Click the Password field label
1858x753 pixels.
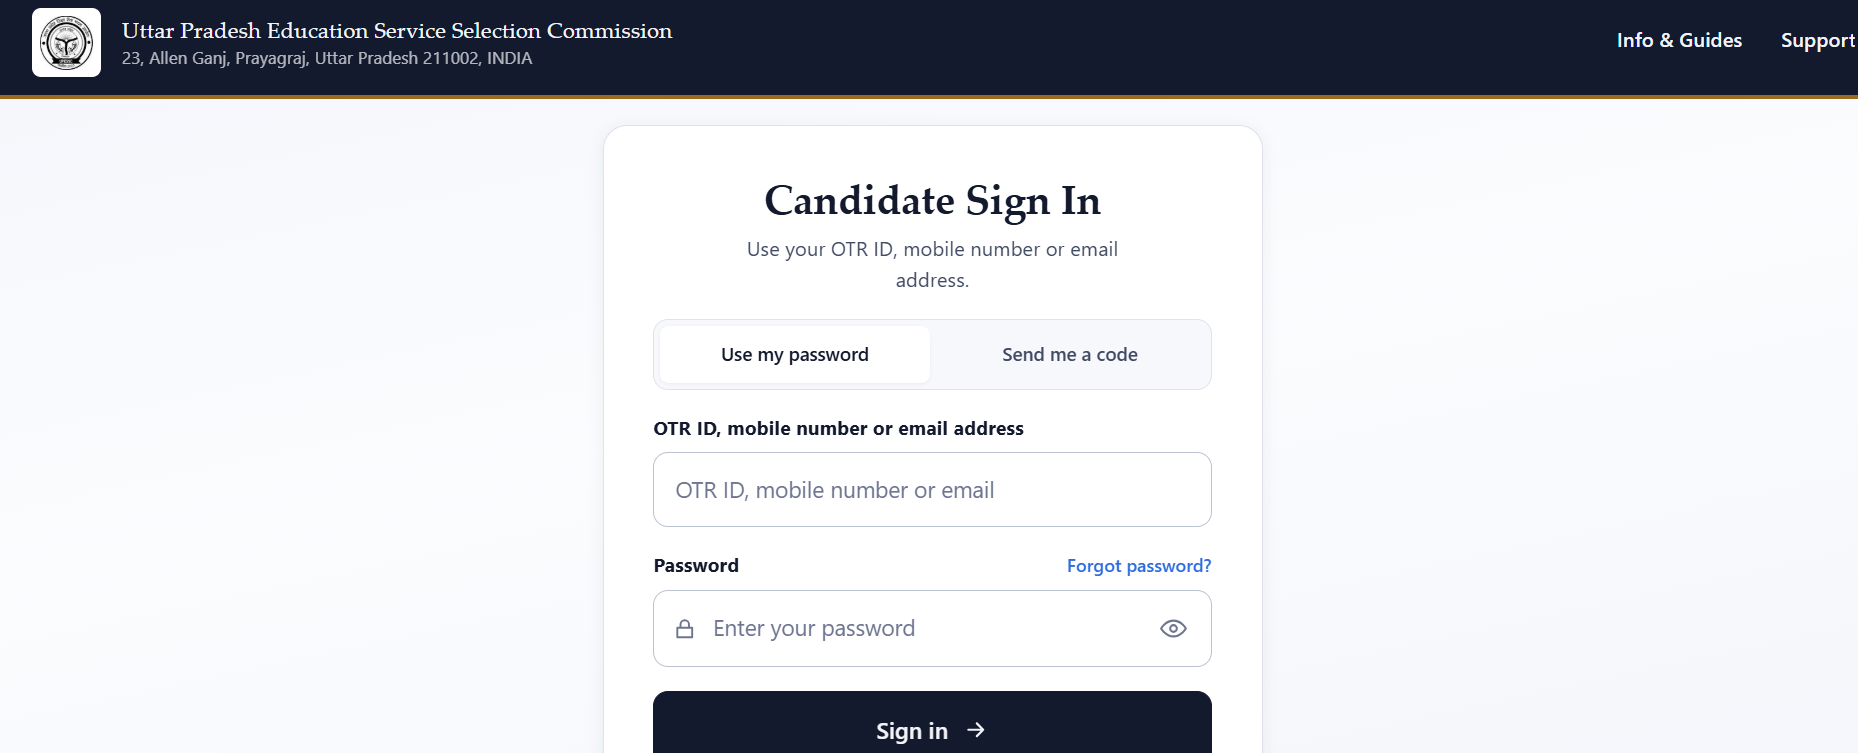point(696,565)
